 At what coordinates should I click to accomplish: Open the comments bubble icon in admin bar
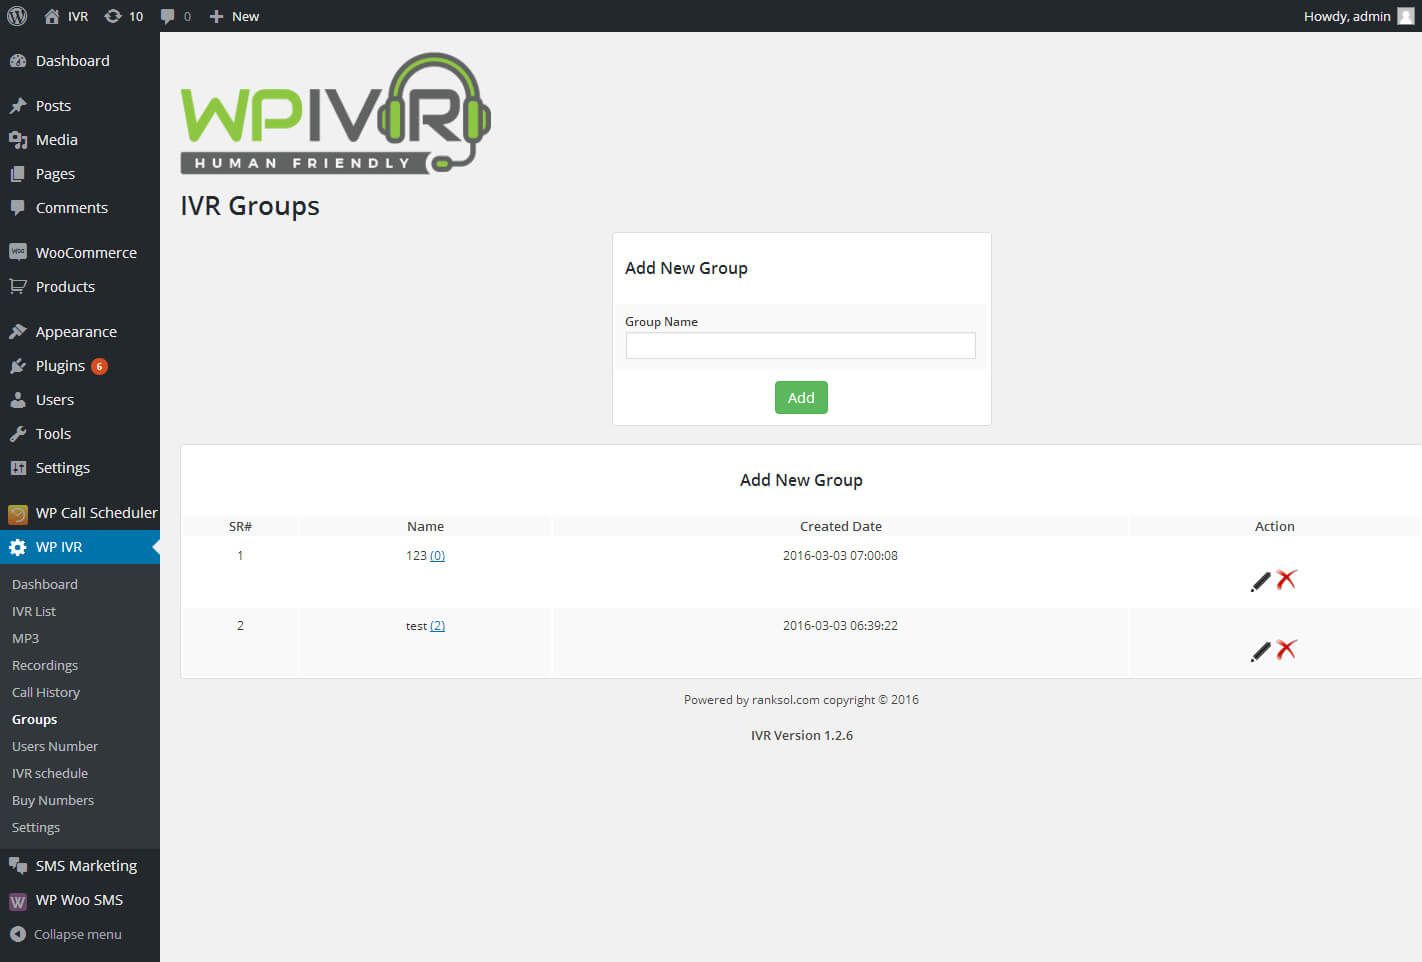point(168,16)
